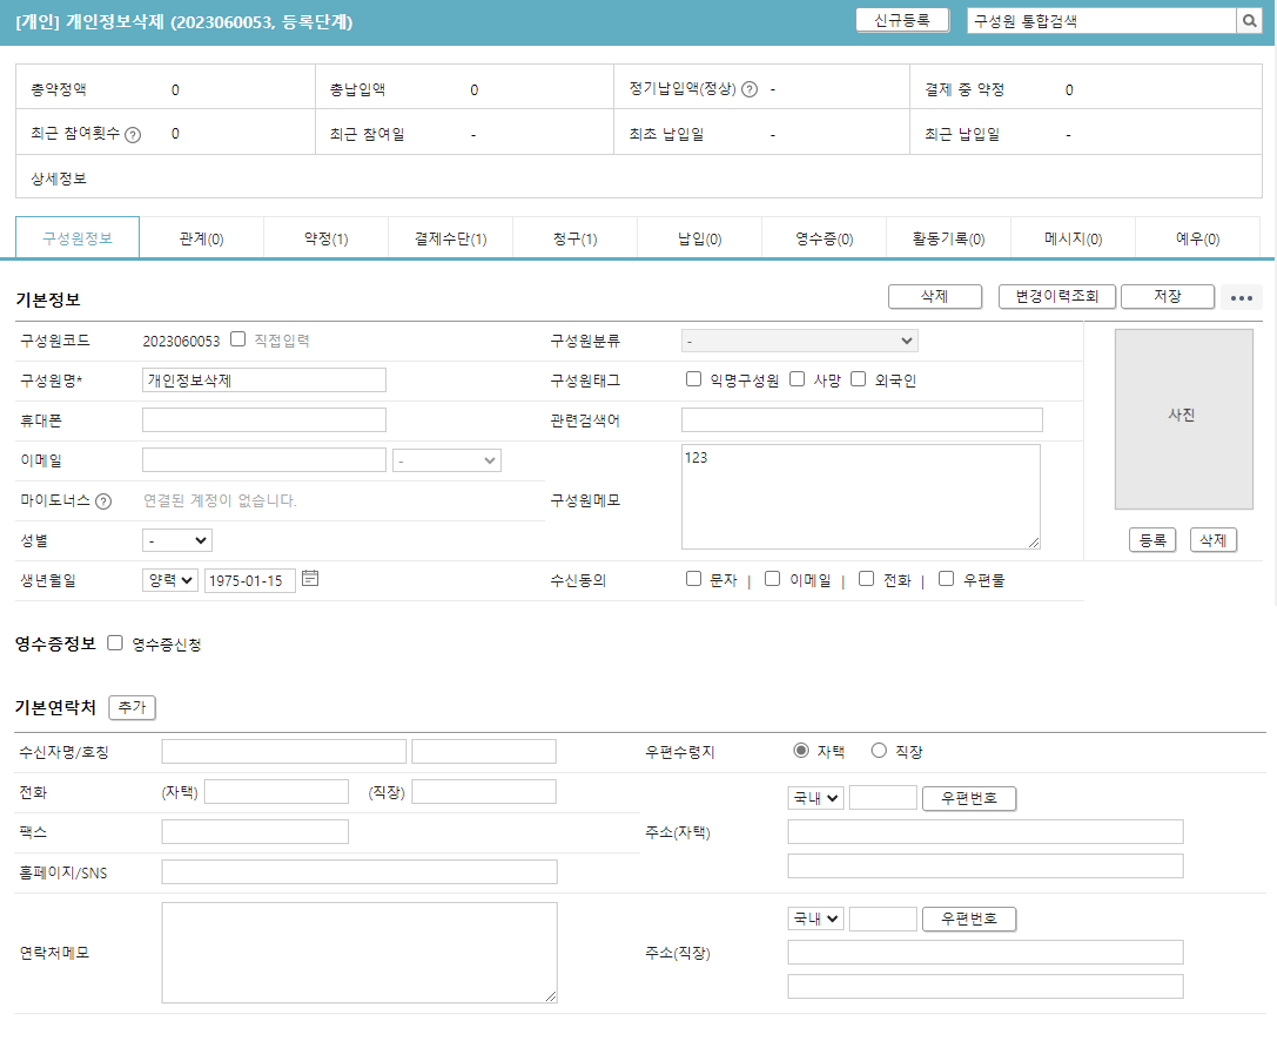
Task: Click the search magnifier icon in header
Action: pyautogui.click(x=1249, y=21)
